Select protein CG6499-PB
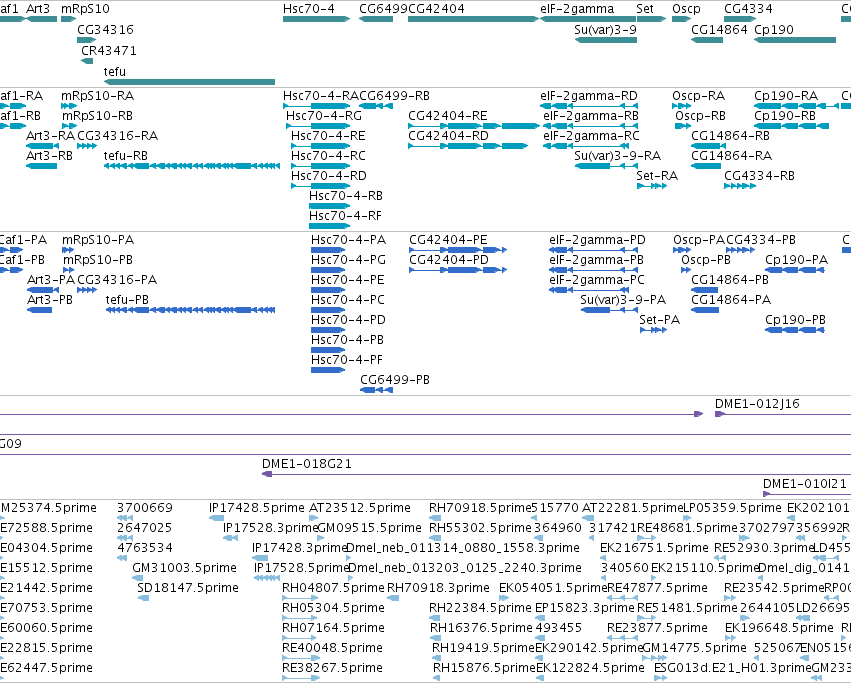Screen dimensions: 851x683 [x=376, y=390]
